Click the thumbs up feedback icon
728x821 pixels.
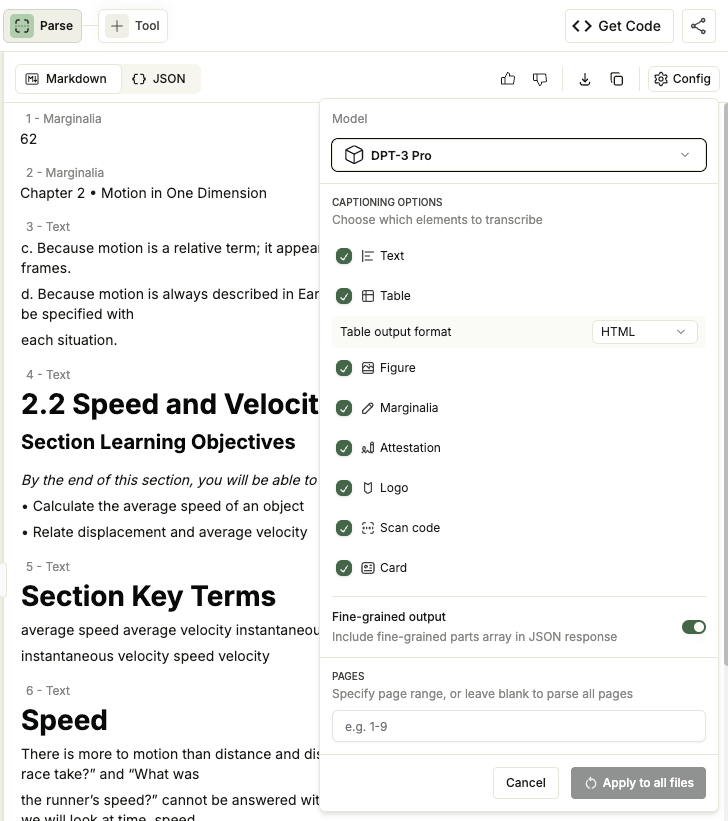pyautogui.click(x=508, y=79)
